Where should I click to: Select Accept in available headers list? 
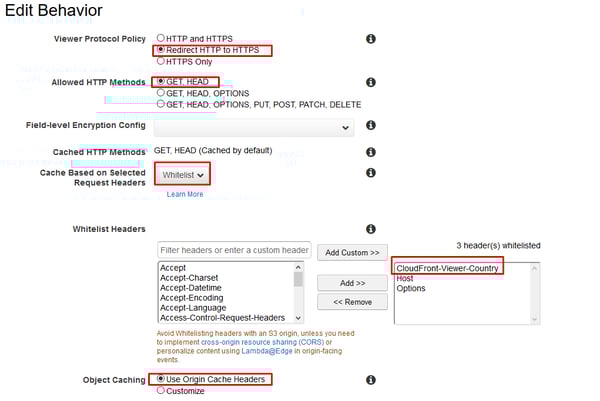(173, 268)
